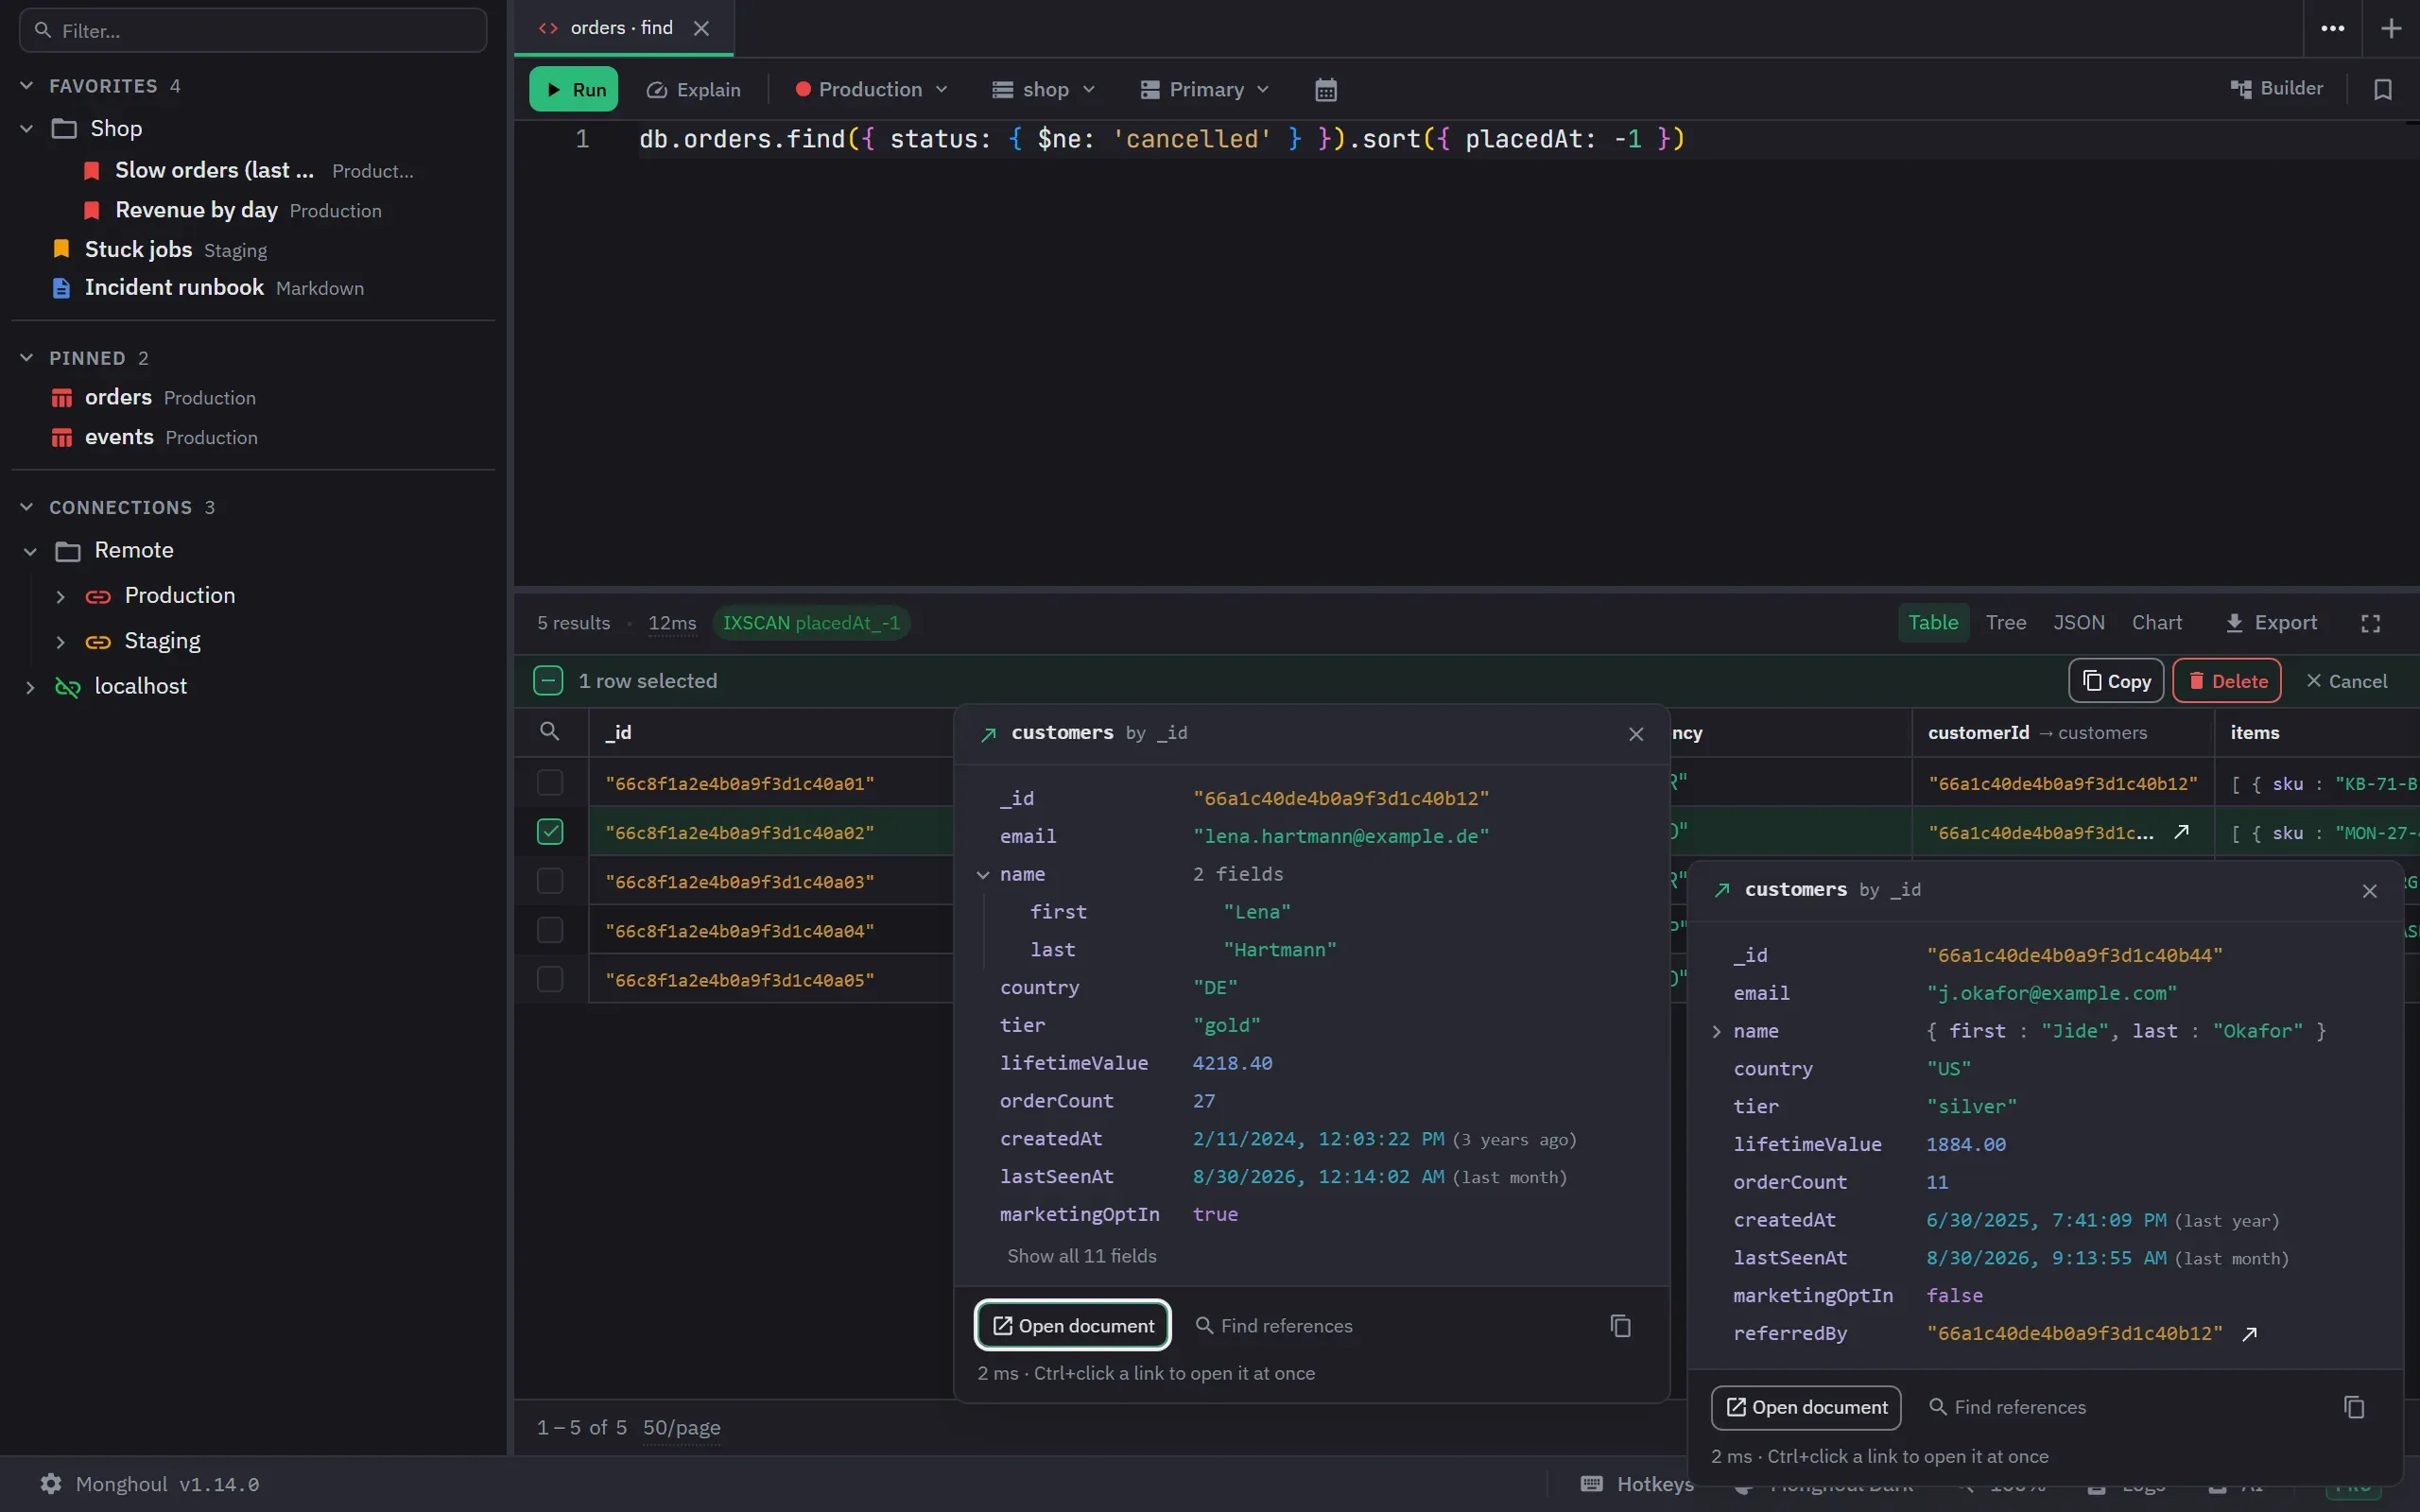Switch results to JSON view
The image size is (2420, 1512).
tap(2078, 623)
